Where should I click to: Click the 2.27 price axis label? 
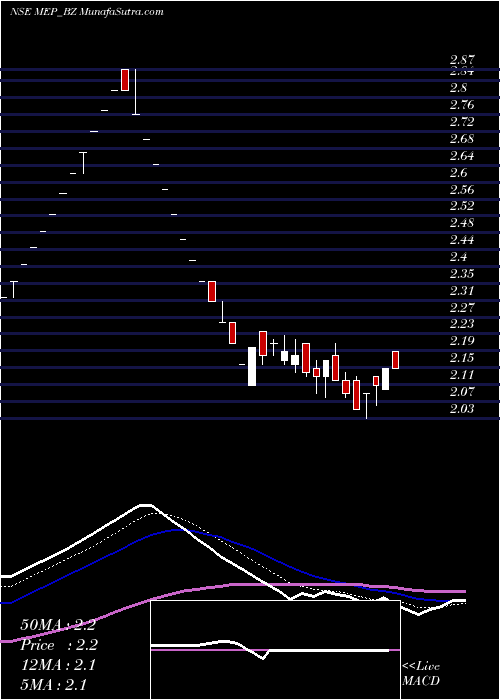click(x=462, y=308)
